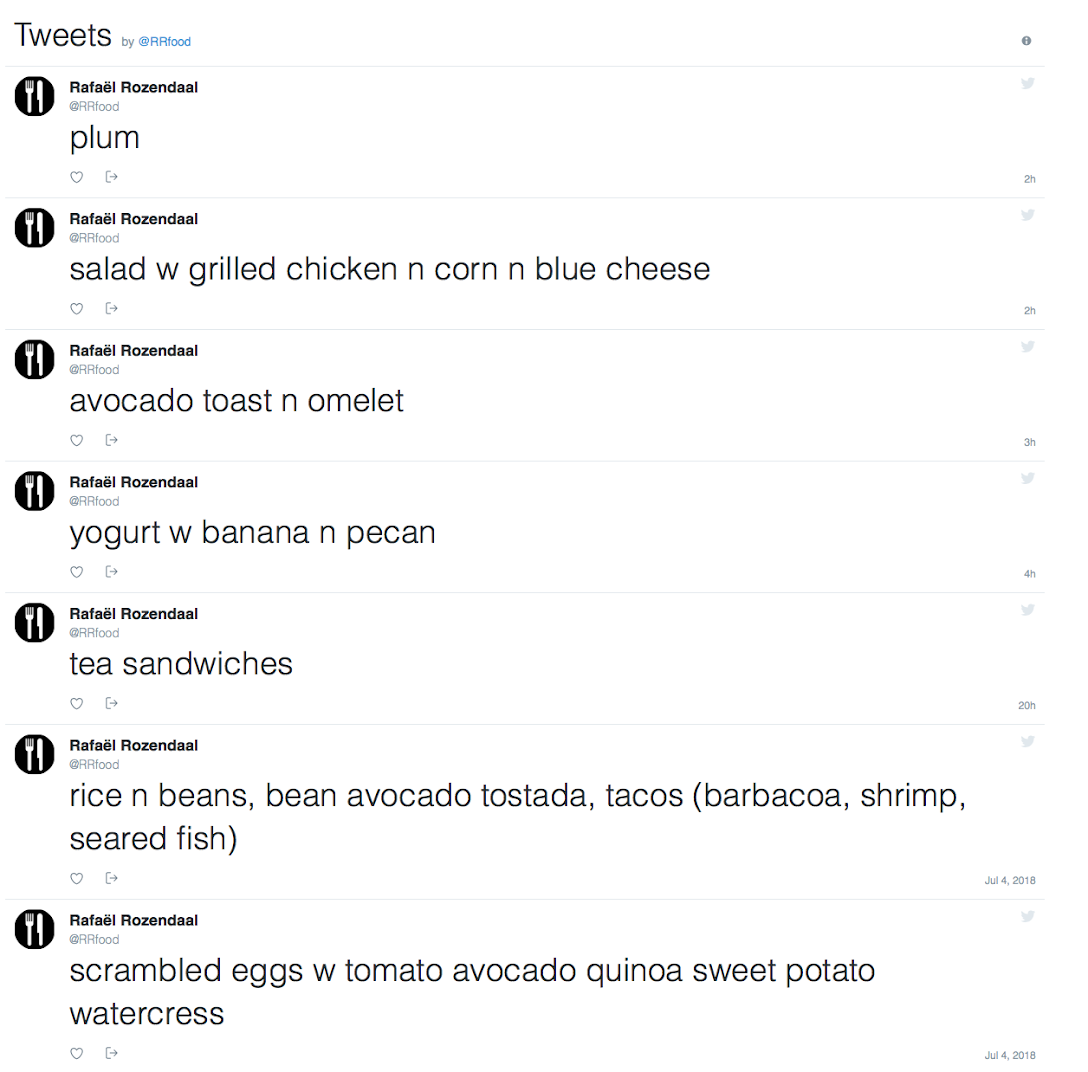
Task: Open the 20h timestamp on tea sandwiches tweet
Action: (1027, 706)
